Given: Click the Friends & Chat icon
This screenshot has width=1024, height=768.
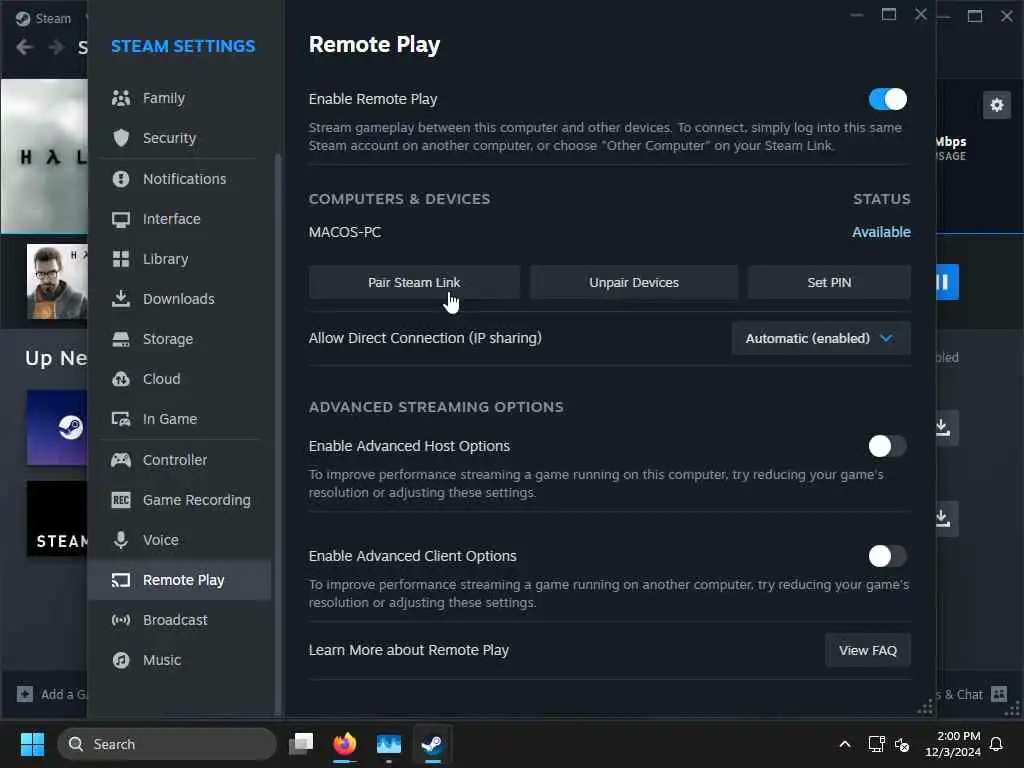Looking at the screenshot, I should (999, 694).
